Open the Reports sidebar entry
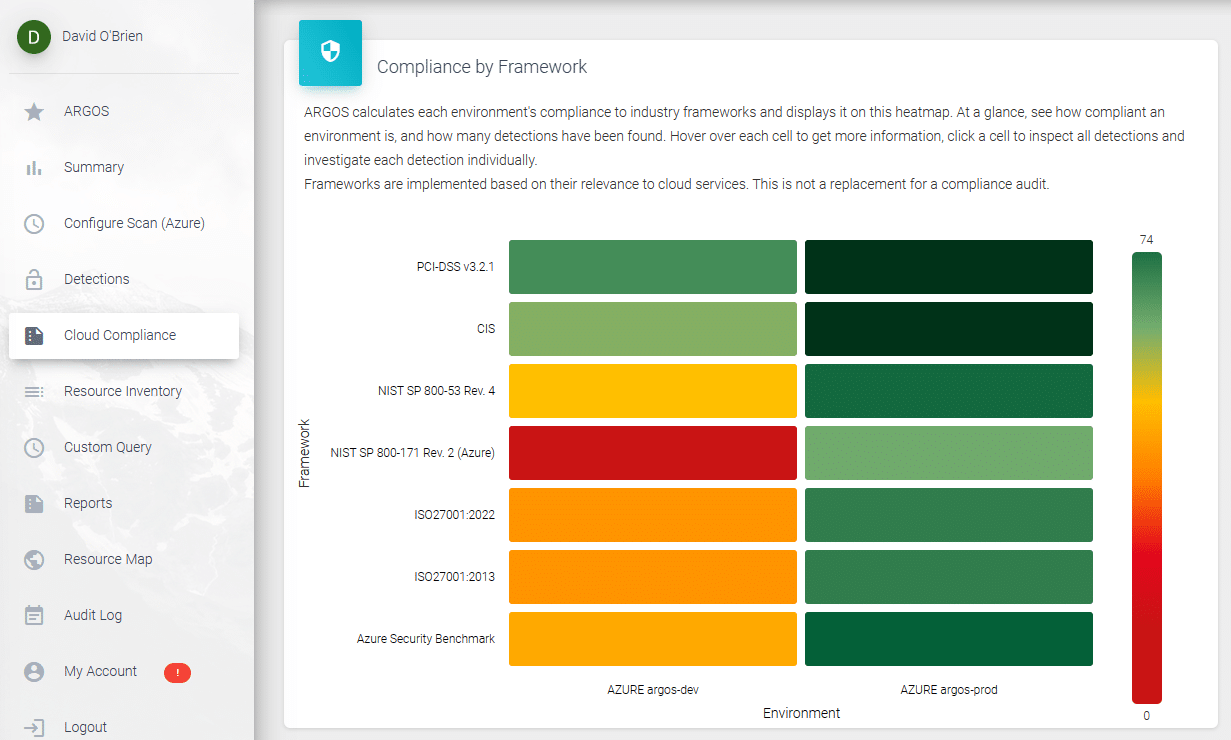Viewport: 1231px width, 740px height. tap(88, 503)
